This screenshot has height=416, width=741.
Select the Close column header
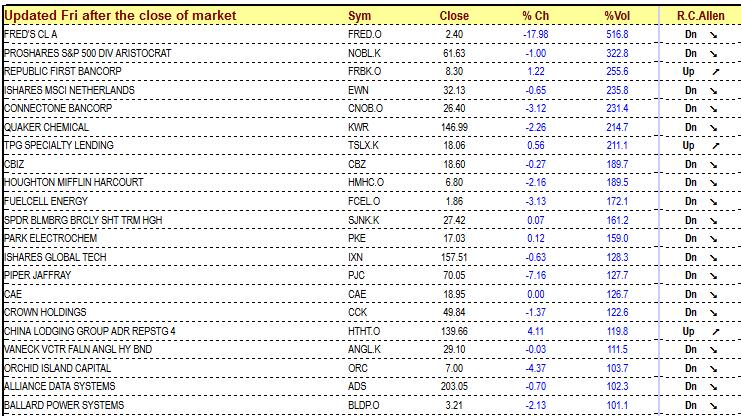point(454,16)
